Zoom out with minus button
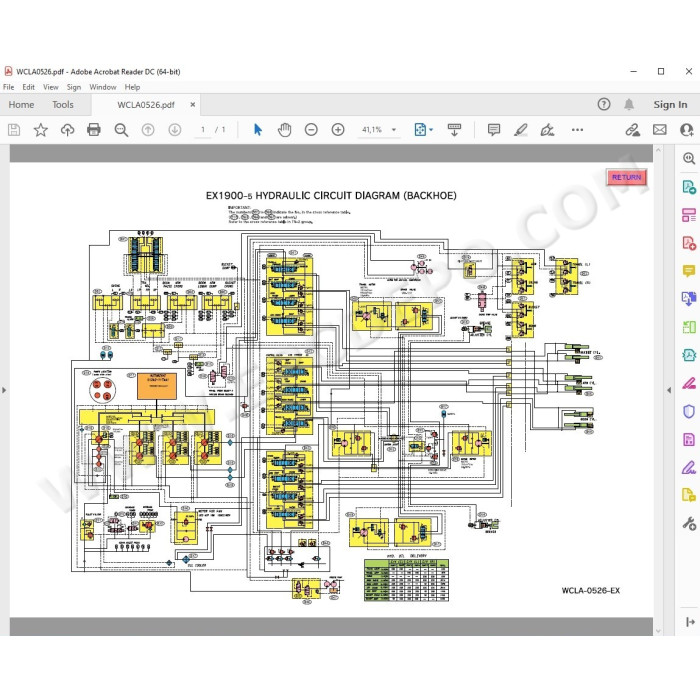Image resolution: width=700 pixels, height=700 pixels. tap(311, 130)
